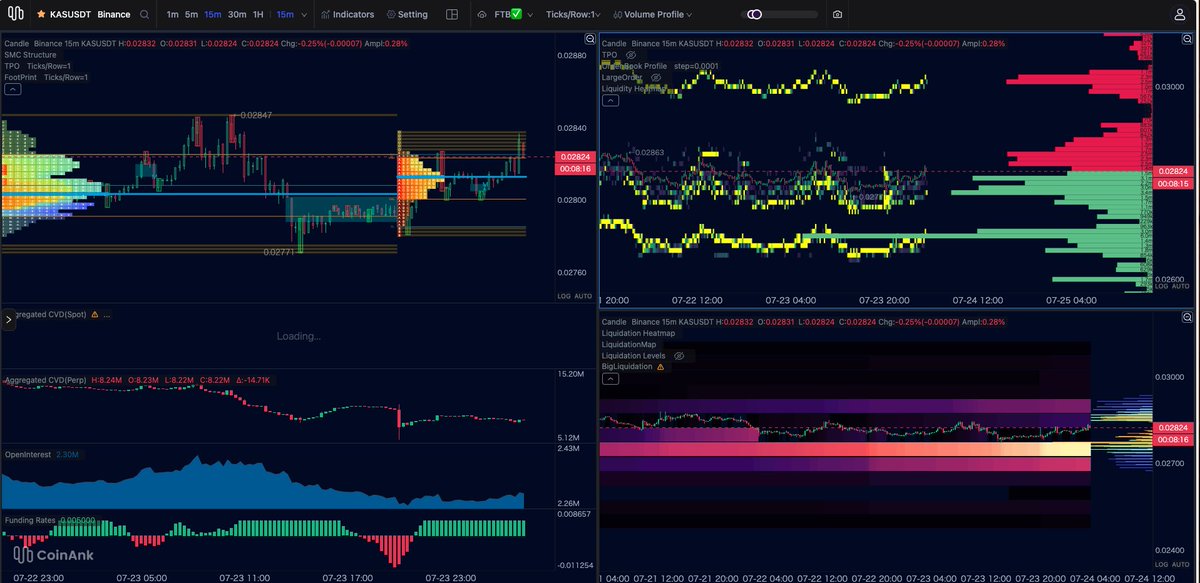Screen dimensions: 1200x583
Task: Toggle the favorite star for KASUSDT
Action: coord(41,15)
